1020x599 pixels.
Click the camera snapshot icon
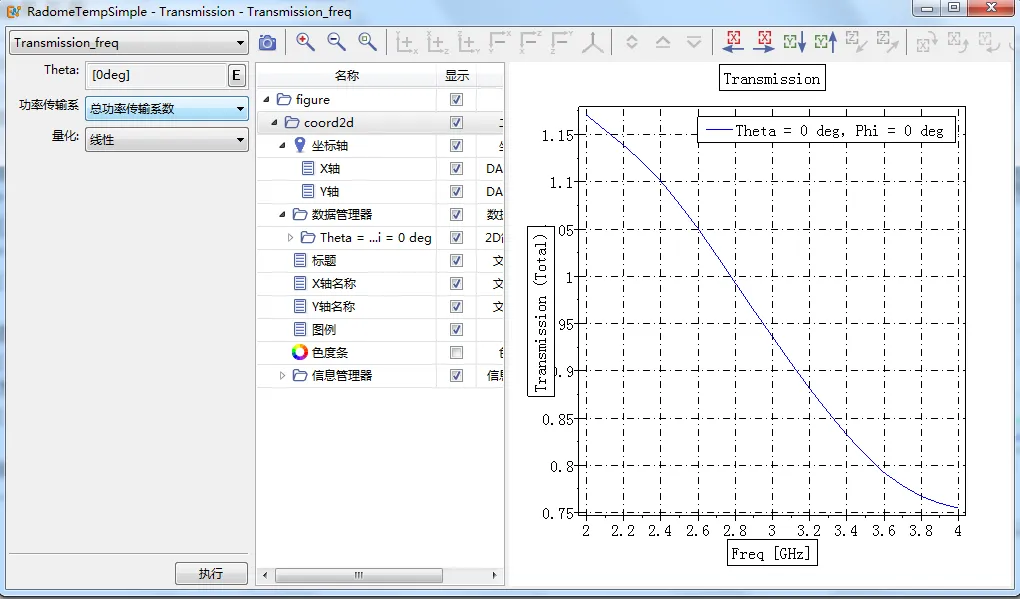click(267, 42)
